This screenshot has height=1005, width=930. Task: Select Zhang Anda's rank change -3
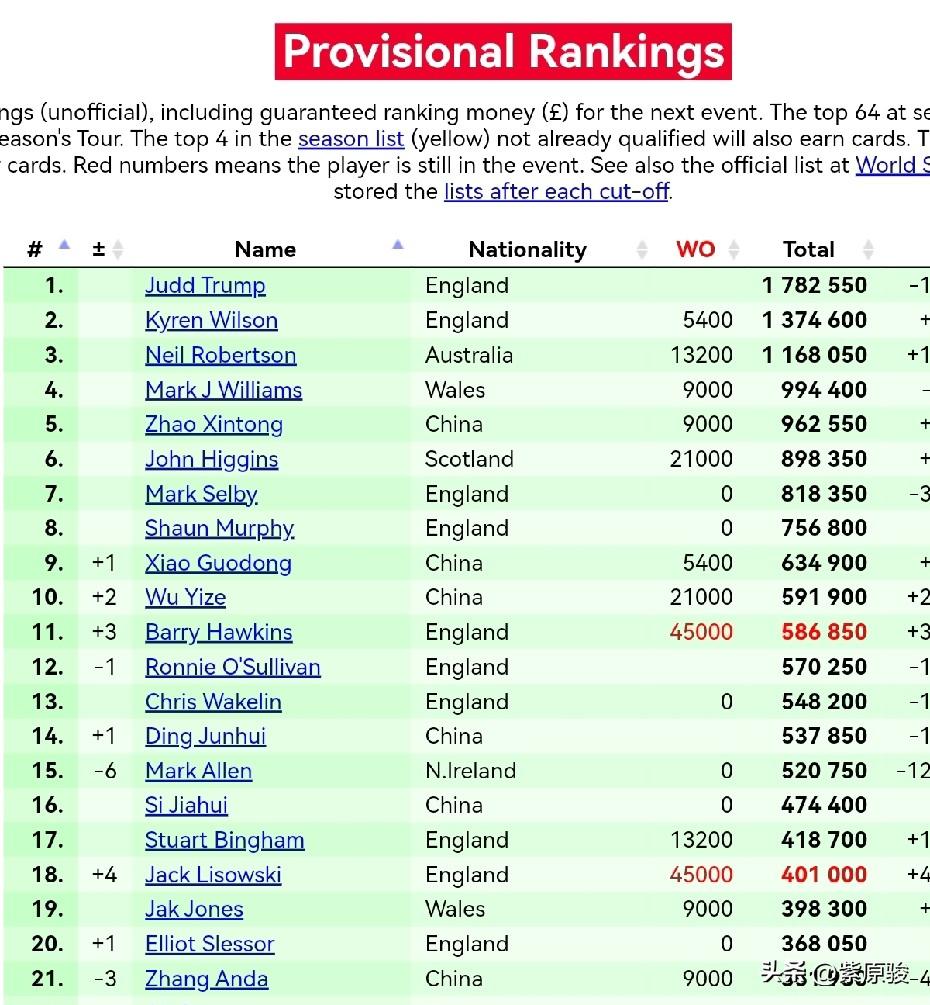tap(104, 979)
